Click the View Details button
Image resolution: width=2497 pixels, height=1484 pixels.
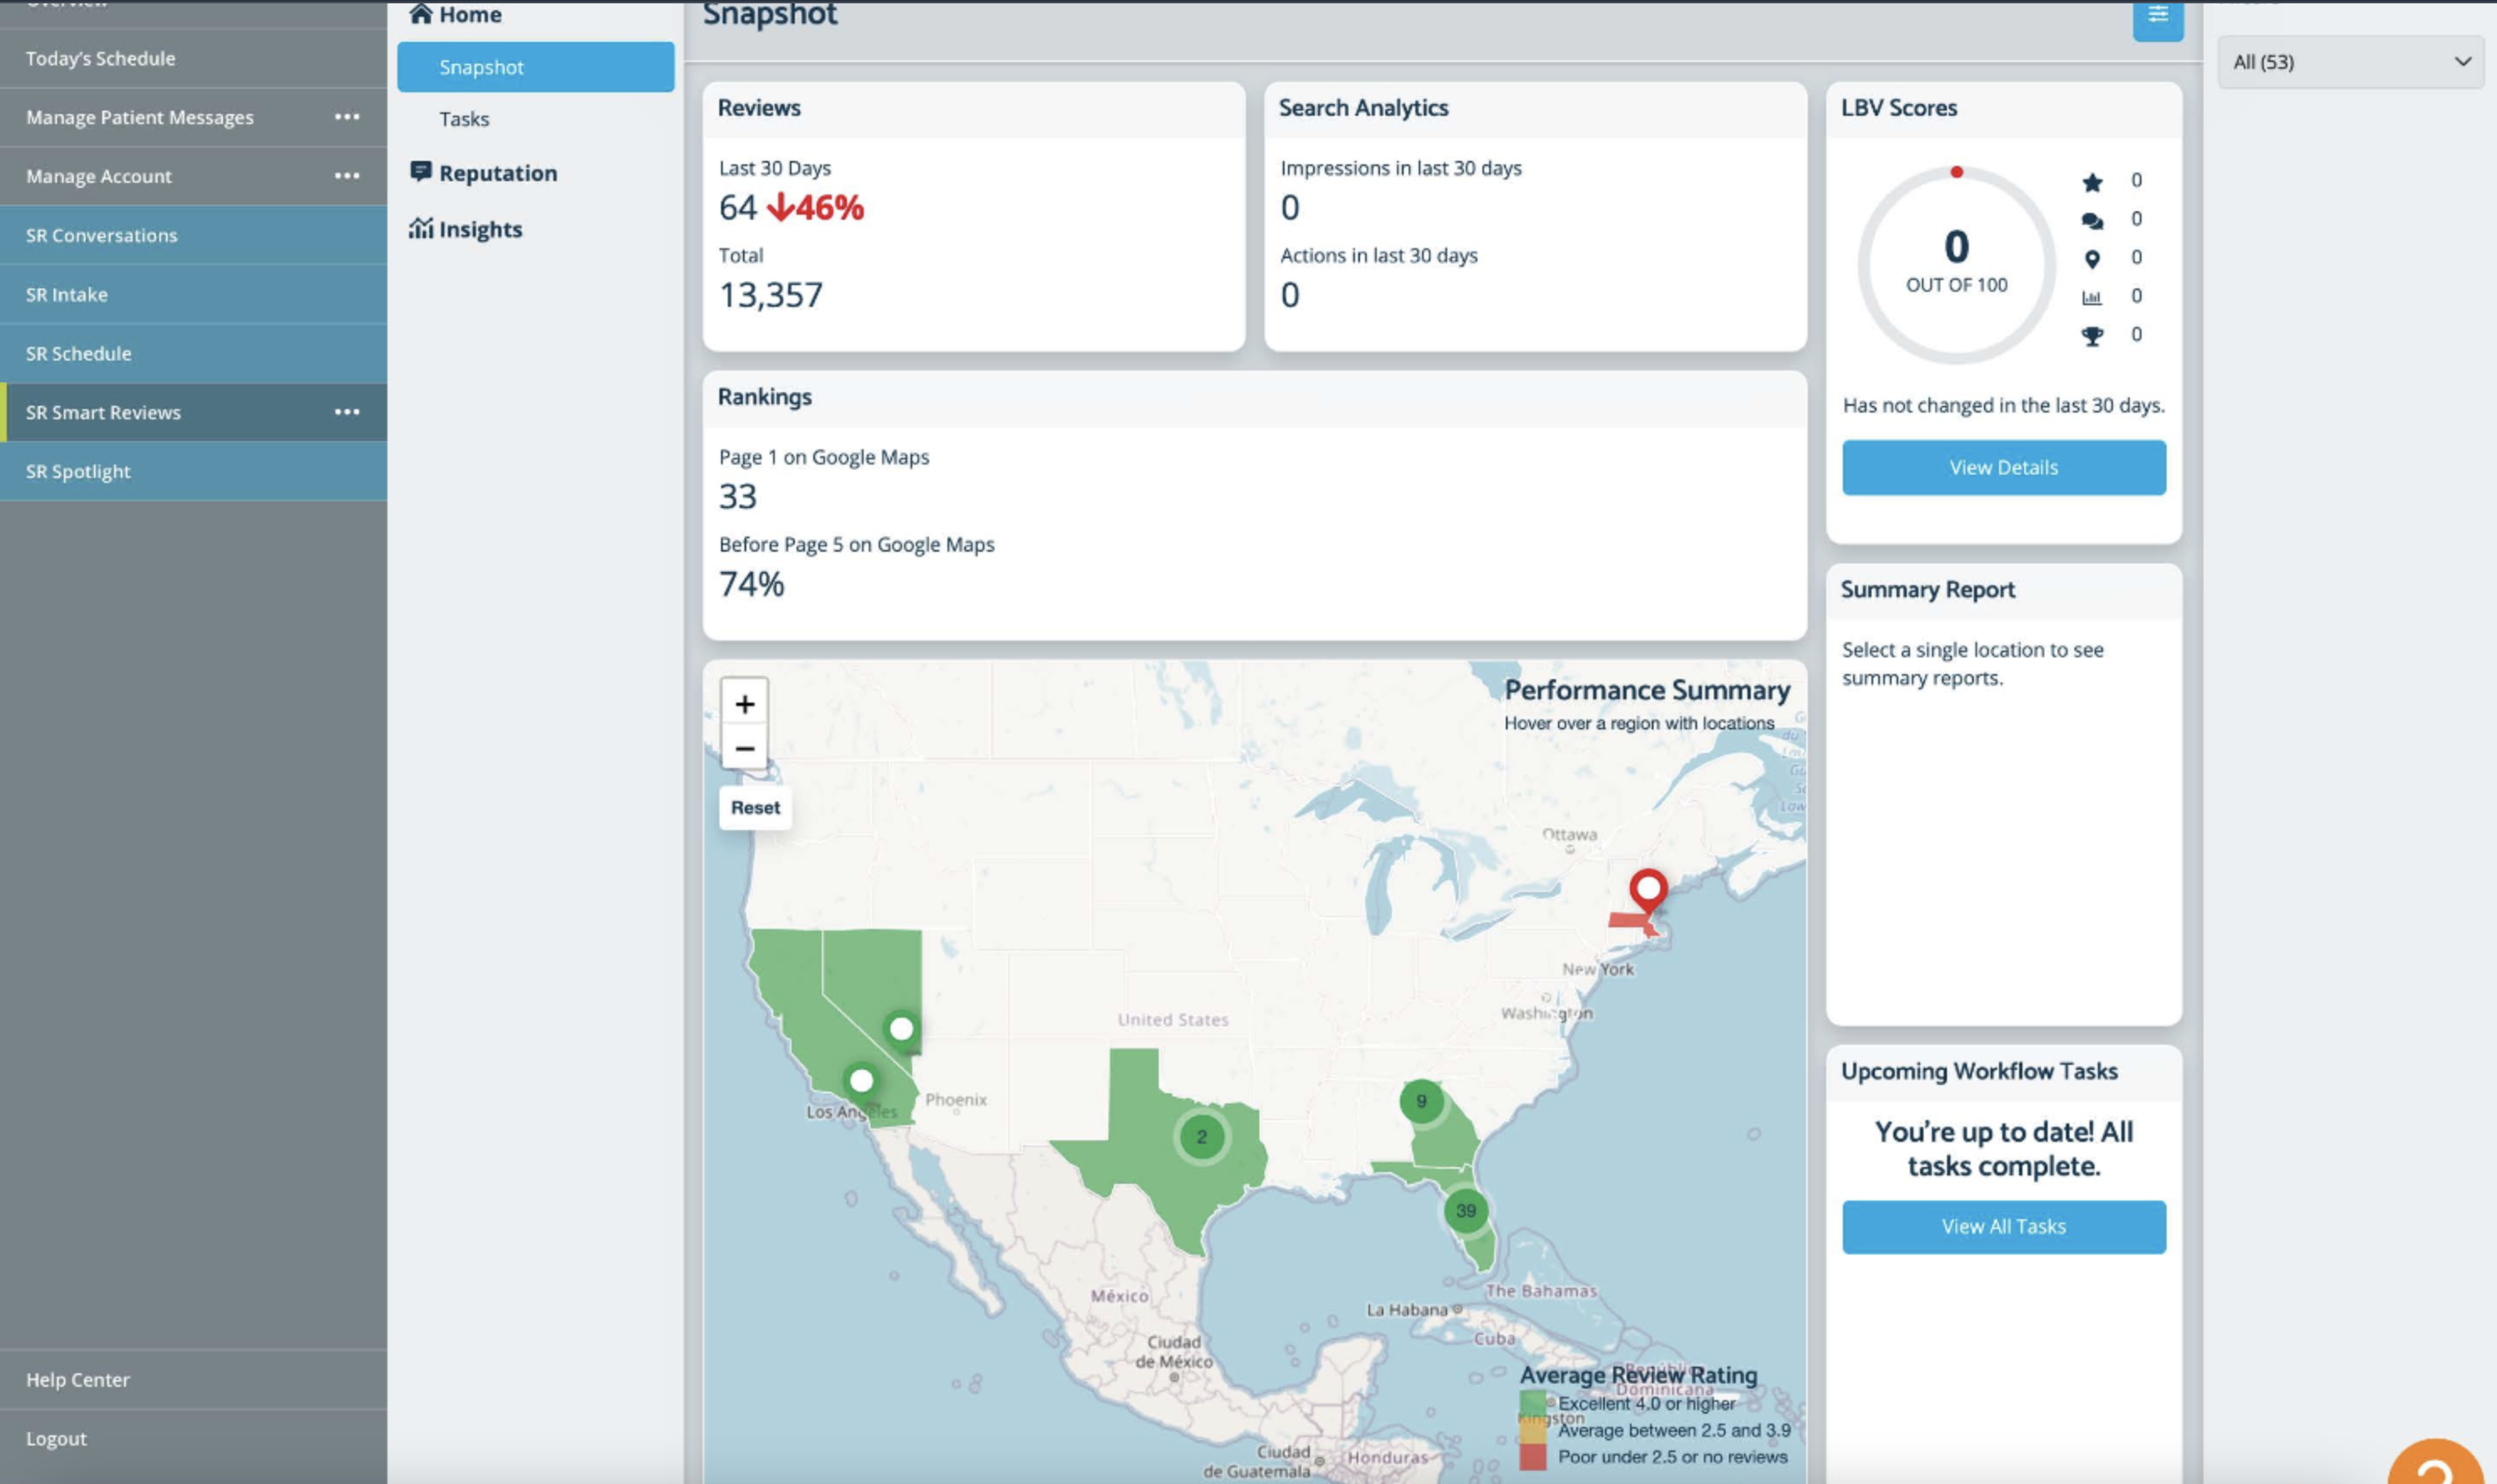[x=2003, y=467]
